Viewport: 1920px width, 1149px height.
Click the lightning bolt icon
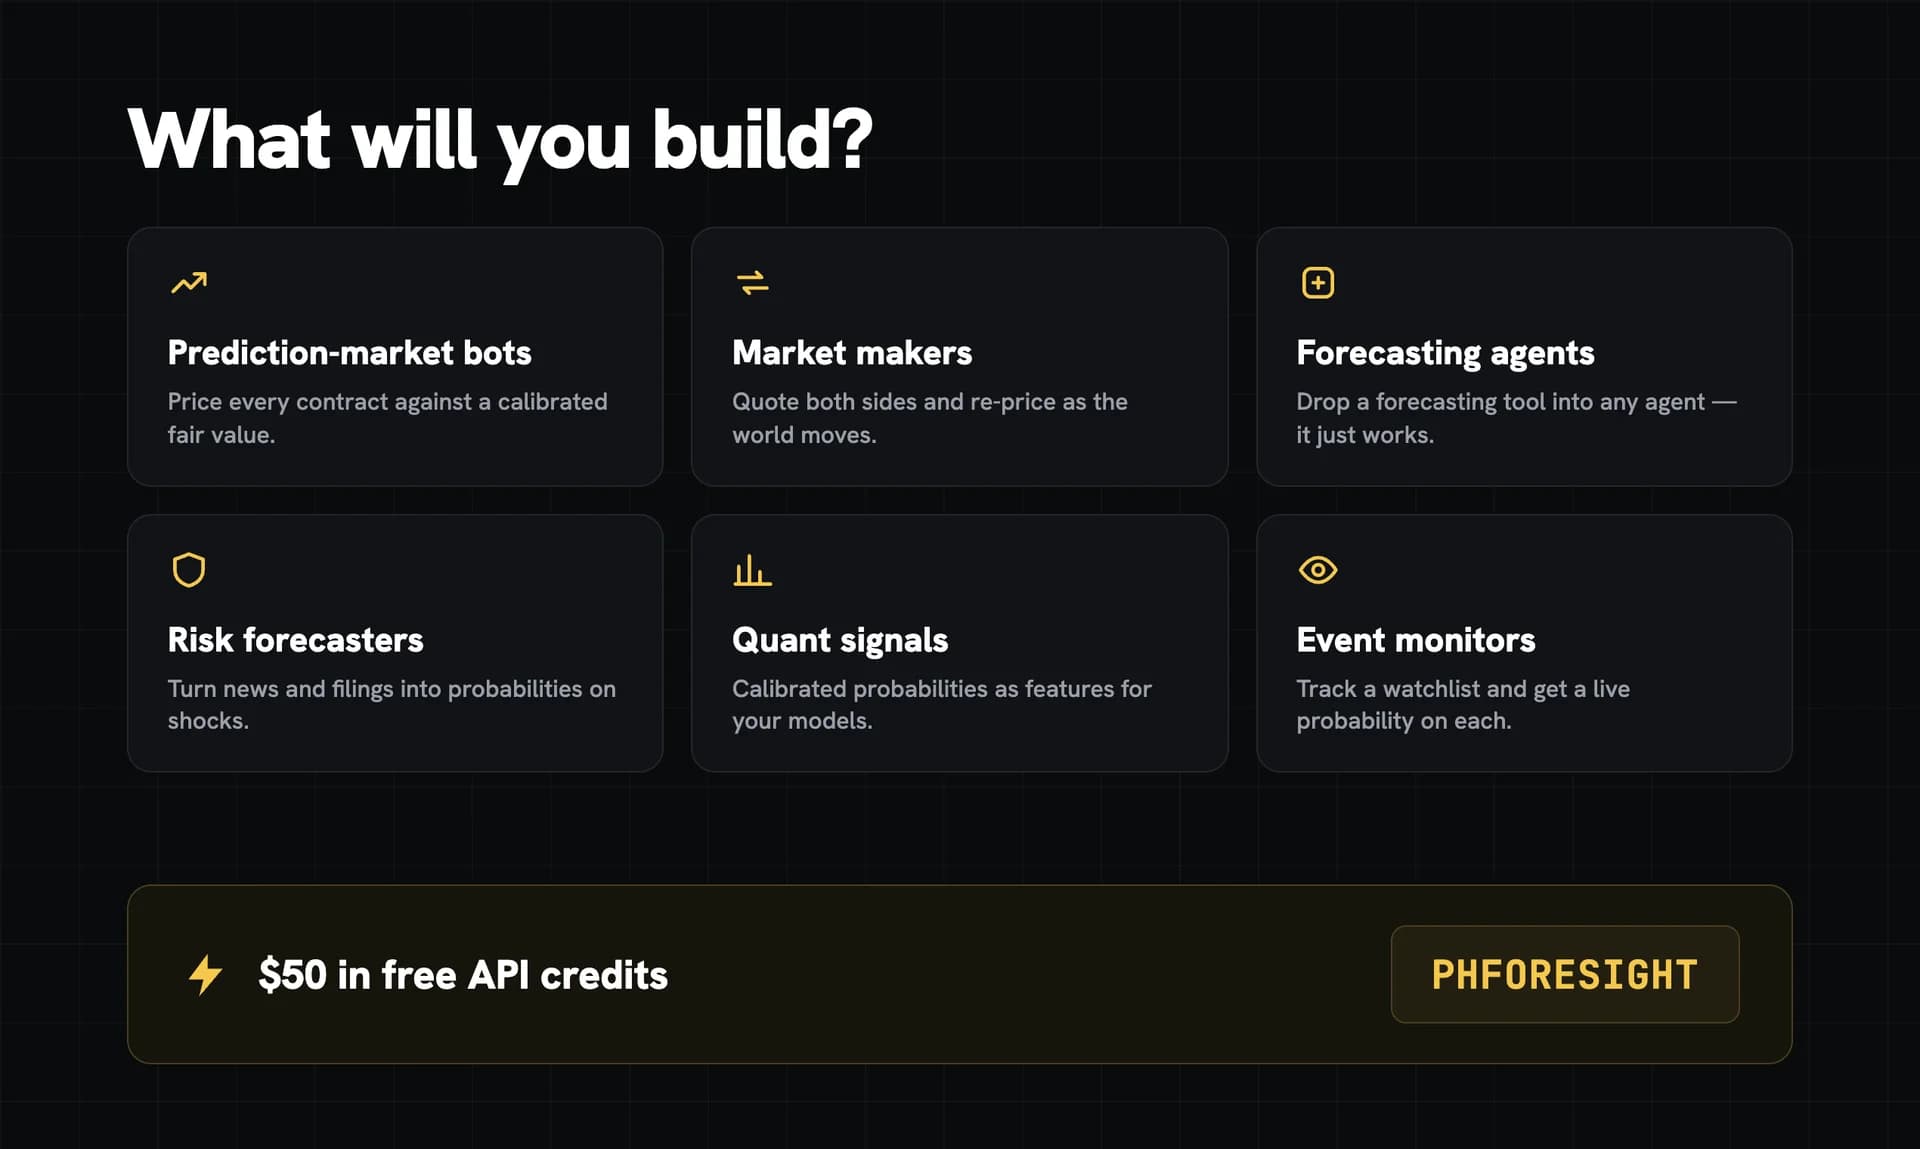pos(206,974)
